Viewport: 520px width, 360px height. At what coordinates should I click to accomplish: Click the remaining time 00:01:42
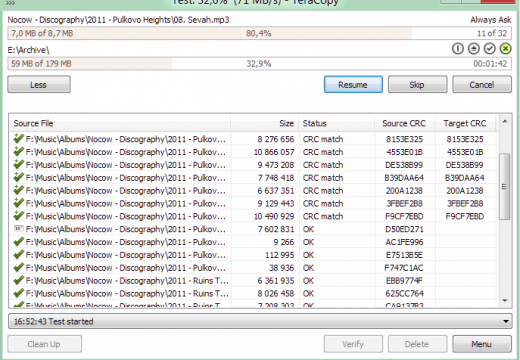point(490,64)
